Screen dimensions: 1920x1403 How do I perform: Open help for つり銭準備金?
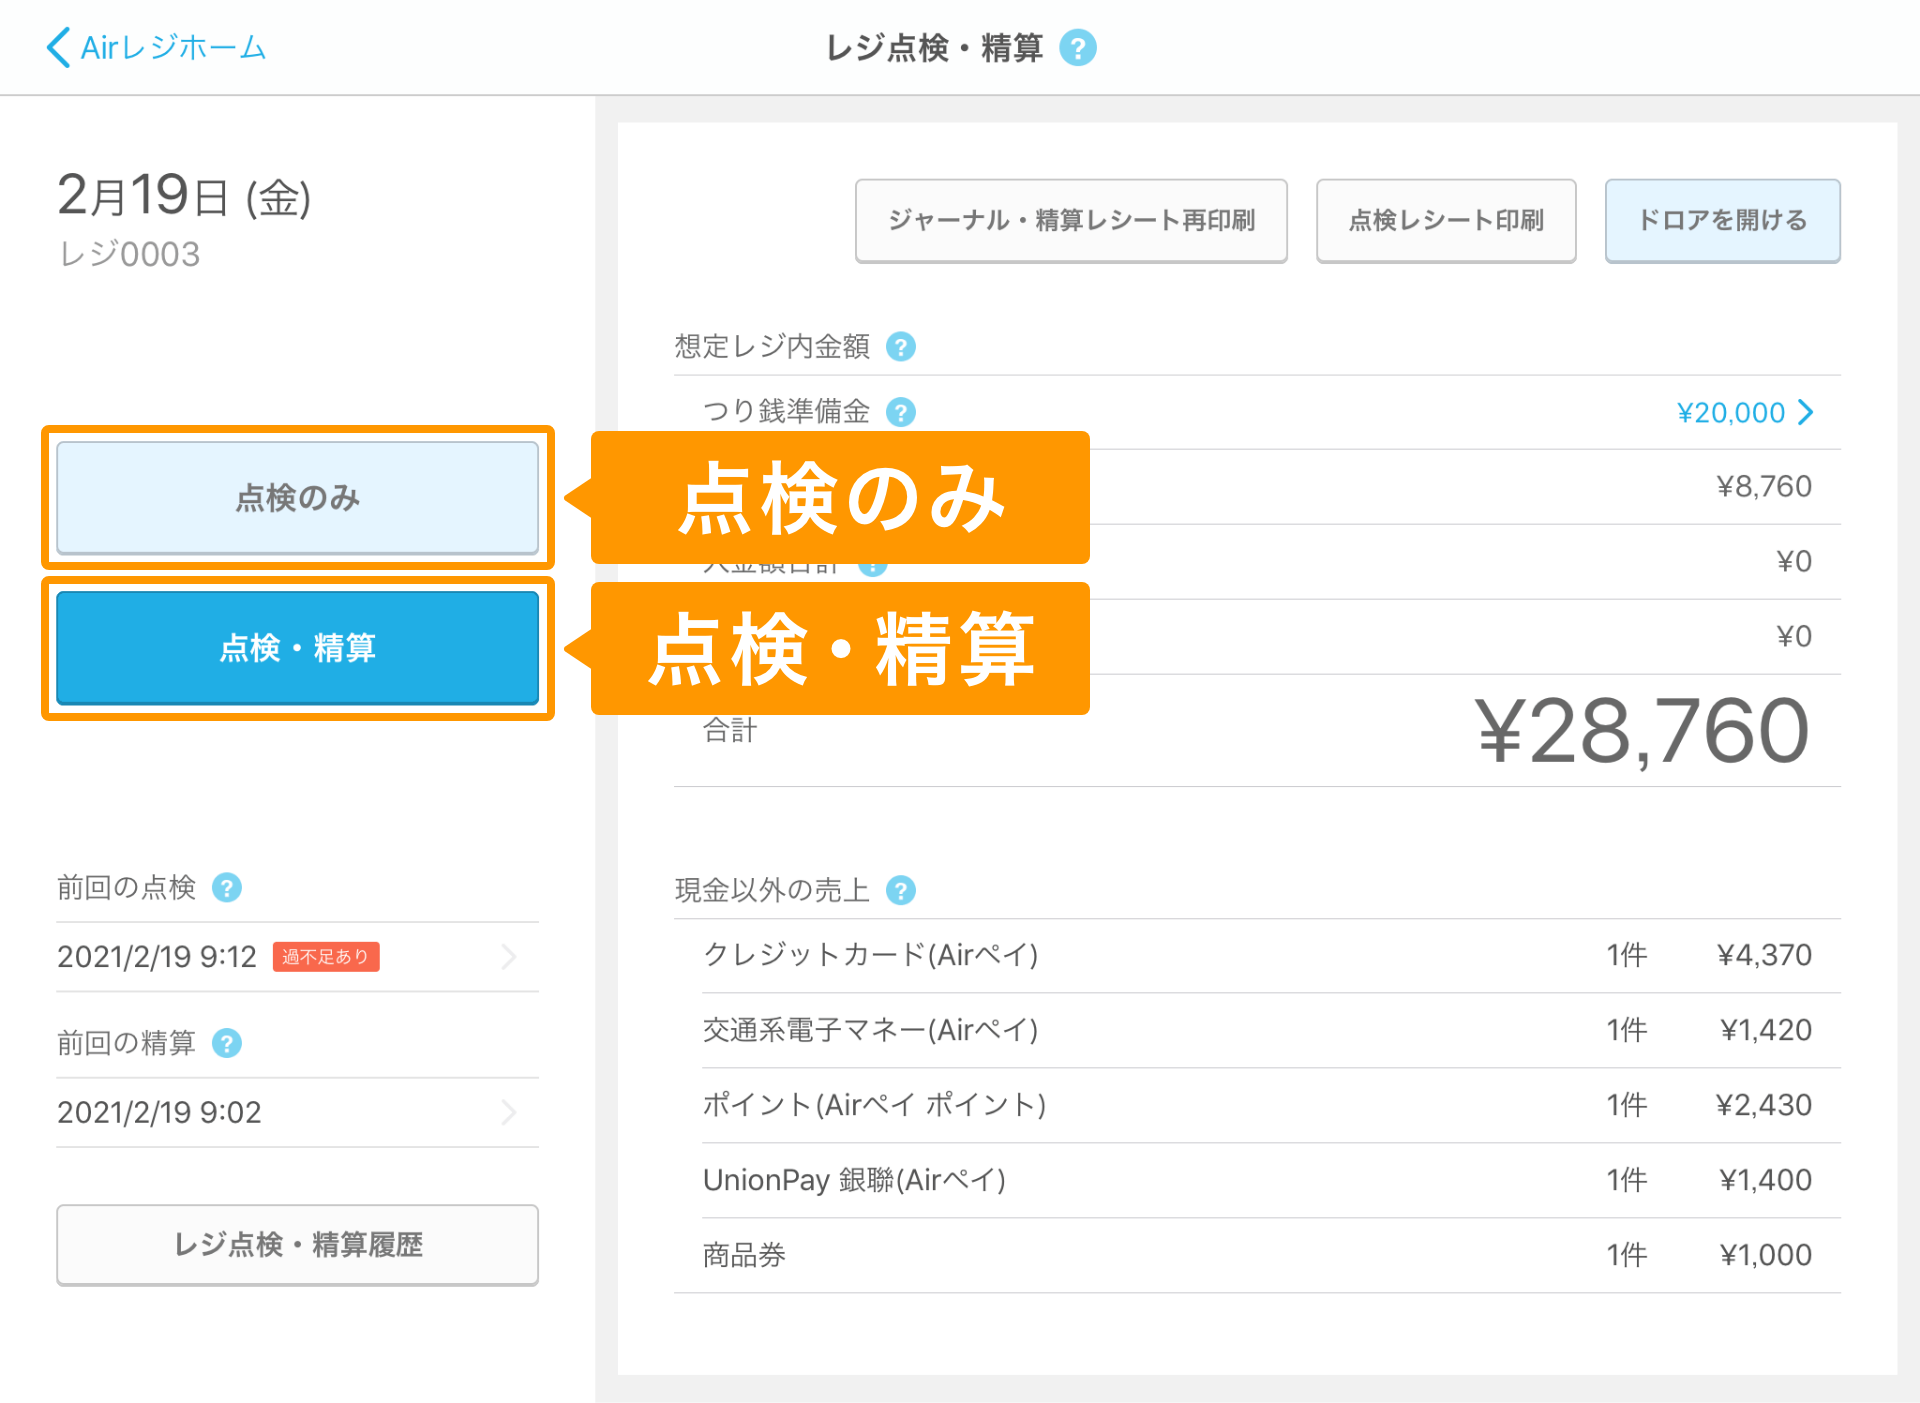coord(901,411)
